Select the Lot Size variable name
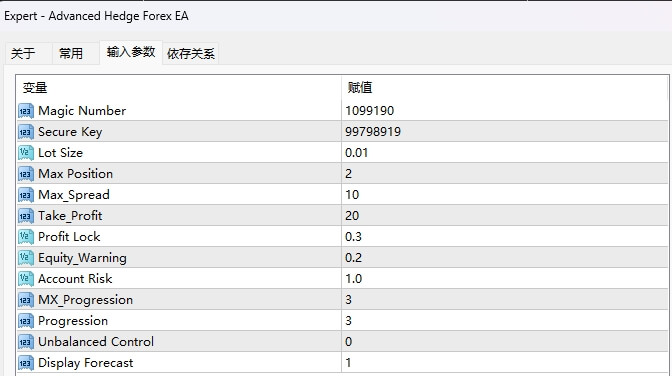Viewport: 672px width, 376px height. 60,153
